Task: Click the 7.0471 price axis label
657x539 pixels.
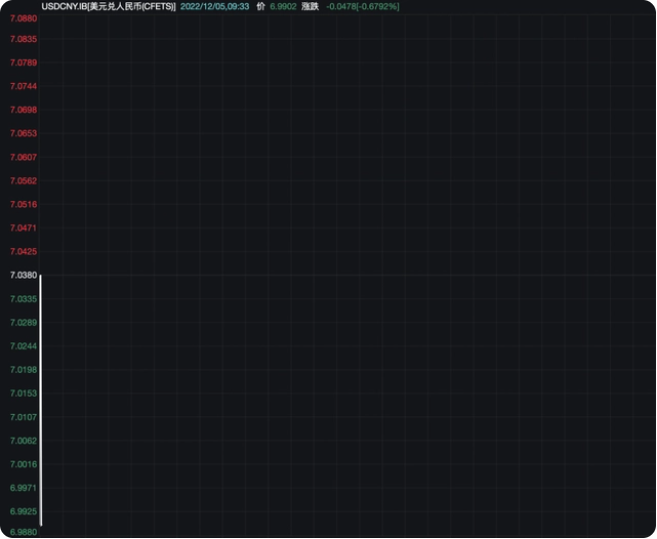Action: point(23,228)
